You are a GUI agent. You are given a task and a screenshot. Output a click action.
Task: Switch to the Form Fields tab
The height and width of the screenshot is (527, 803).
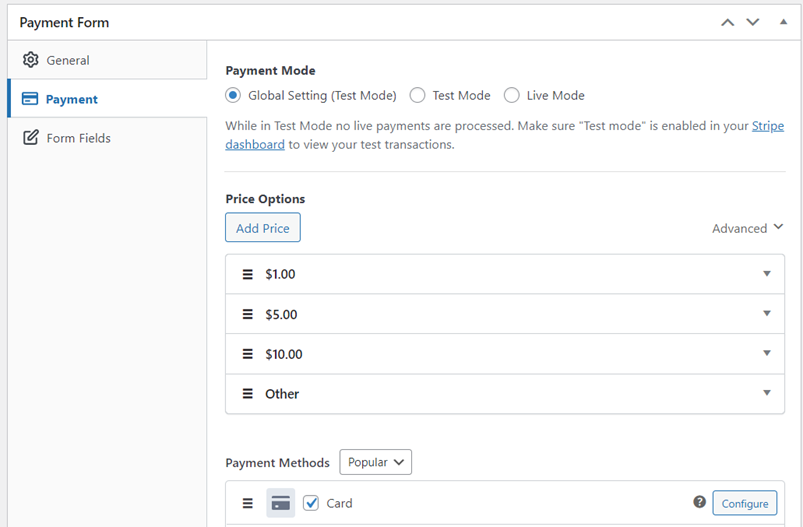click(107, 138)
